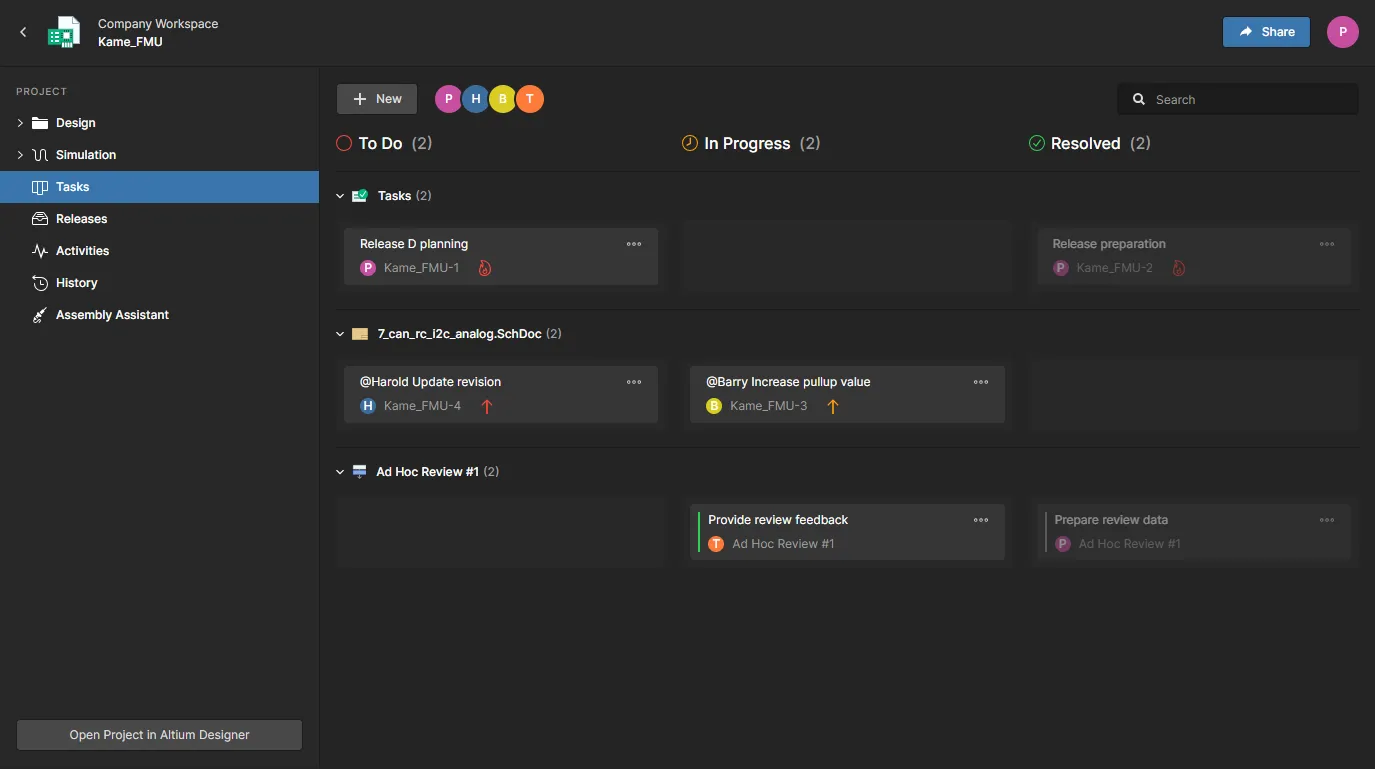Click the Releases box icon

(40, 219)
